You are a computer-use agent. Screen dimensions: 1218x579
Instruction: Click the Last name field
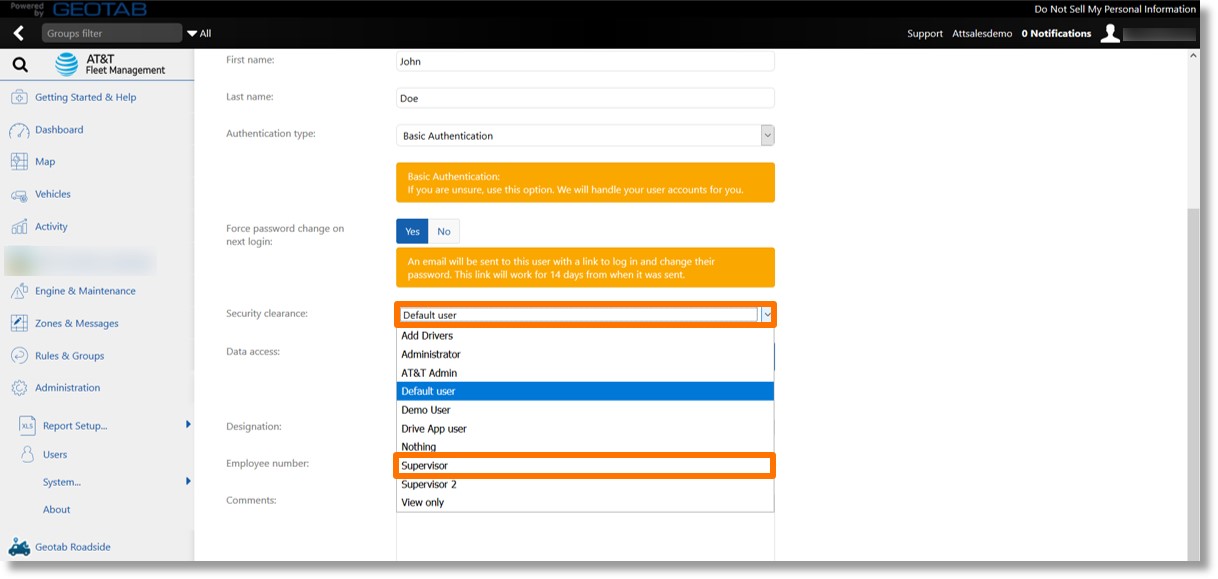point(585,98)
